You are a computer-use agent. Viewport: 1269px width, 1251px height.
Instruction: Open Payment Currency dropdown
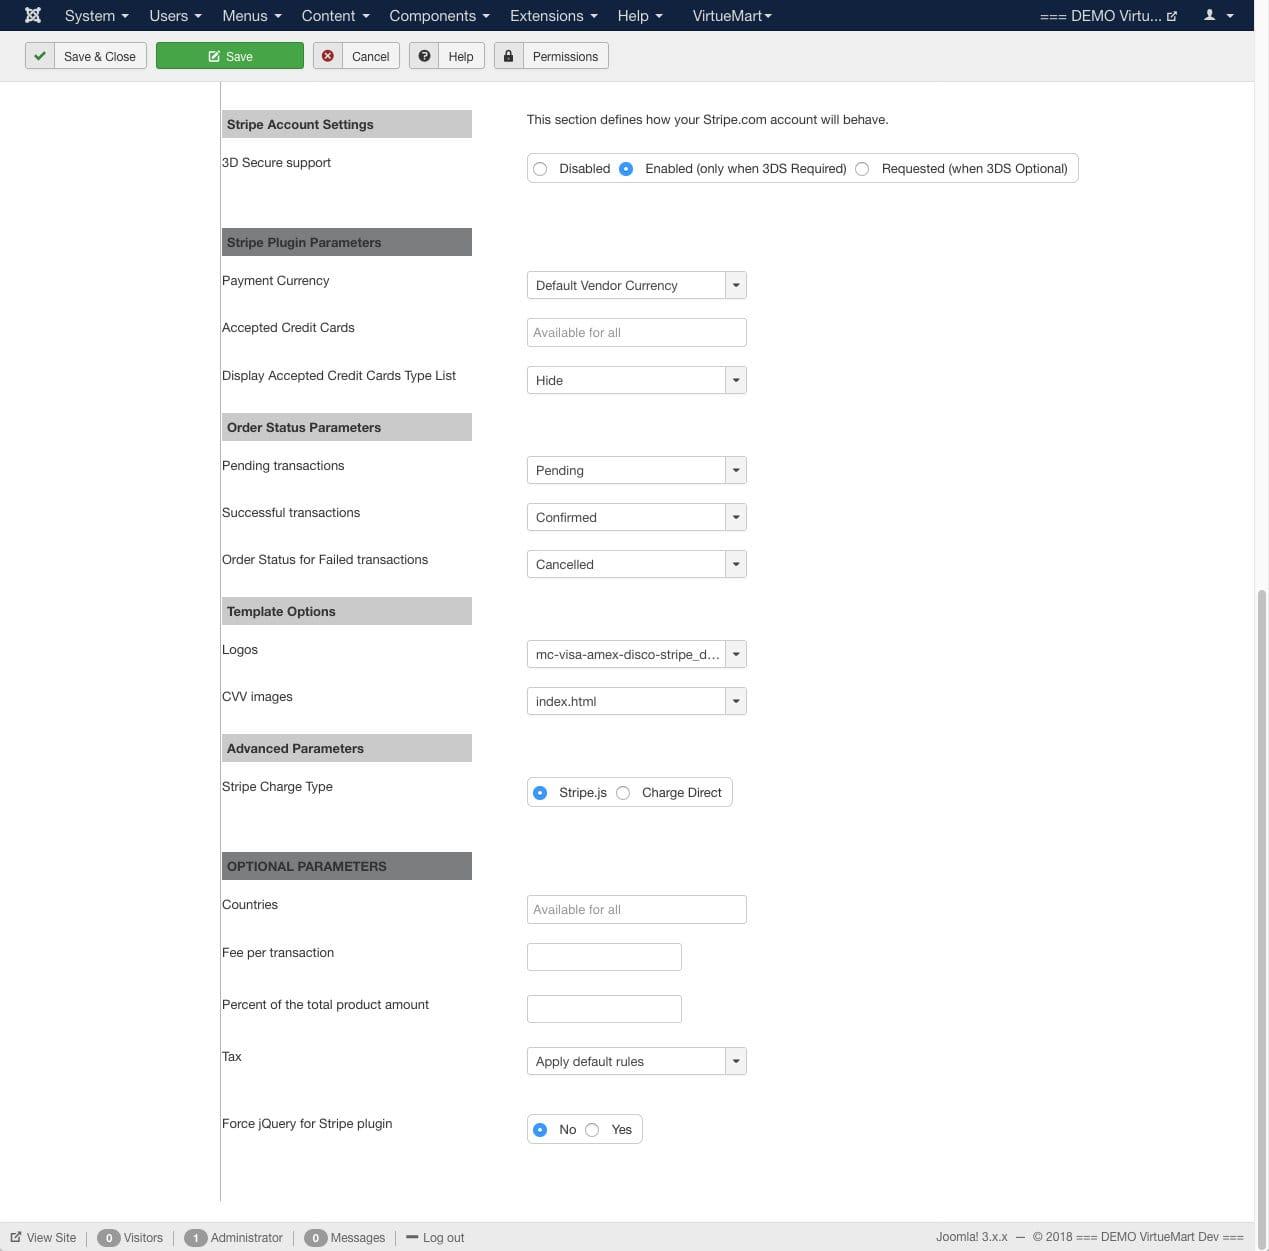(636, 285)
